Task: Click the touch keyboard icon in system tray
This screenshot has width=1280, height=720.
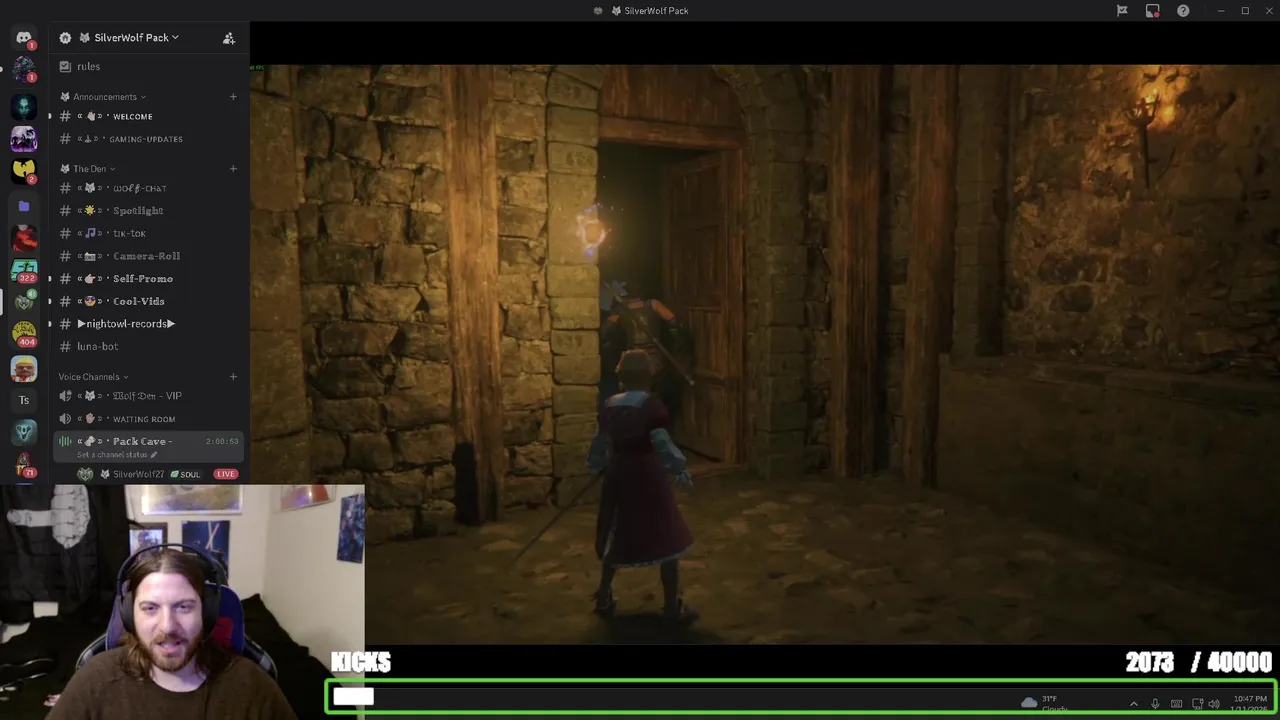Action: [1176, 704]
